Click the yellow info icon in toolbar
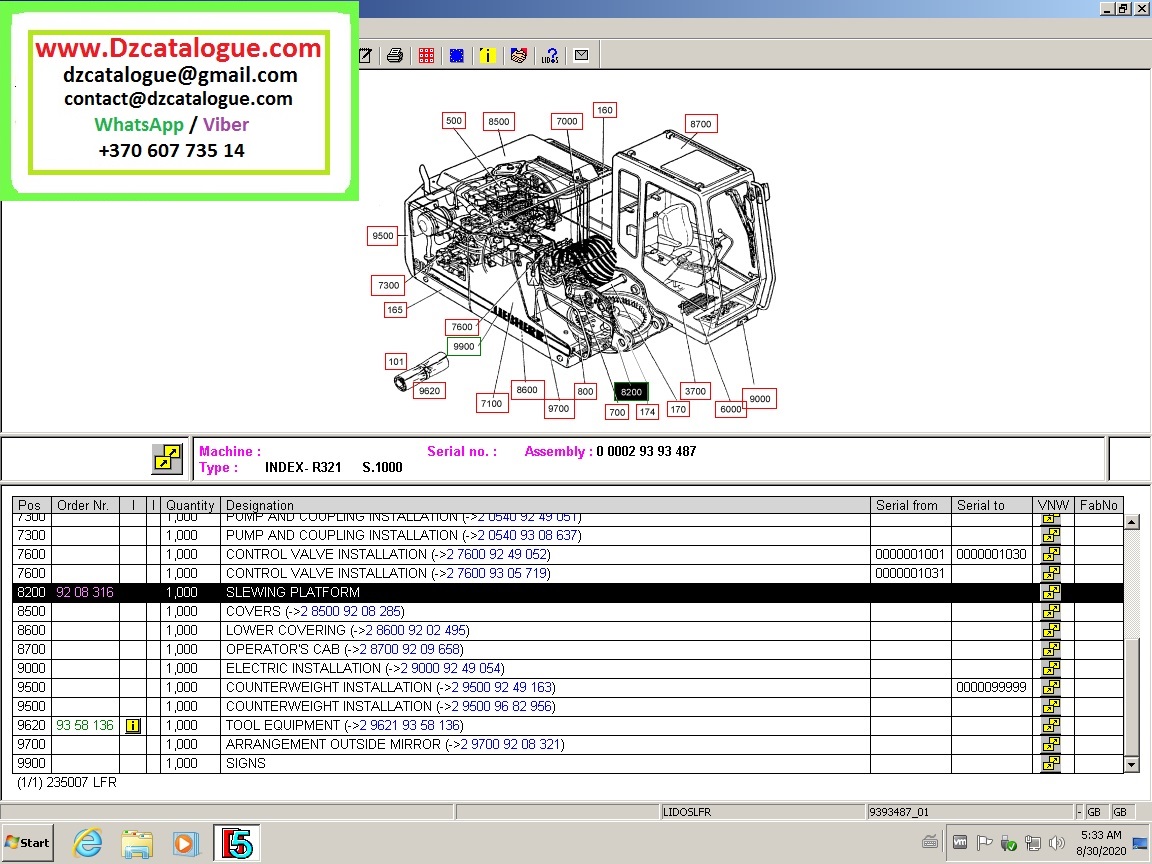Viewport: 1152px width, 864px height. [487, 56]
